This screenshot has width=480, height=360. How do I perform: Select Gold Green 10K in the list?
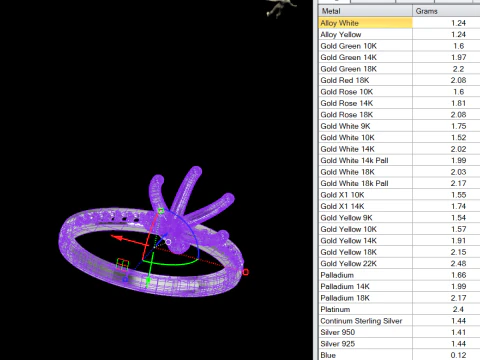(x=399, y=46)
